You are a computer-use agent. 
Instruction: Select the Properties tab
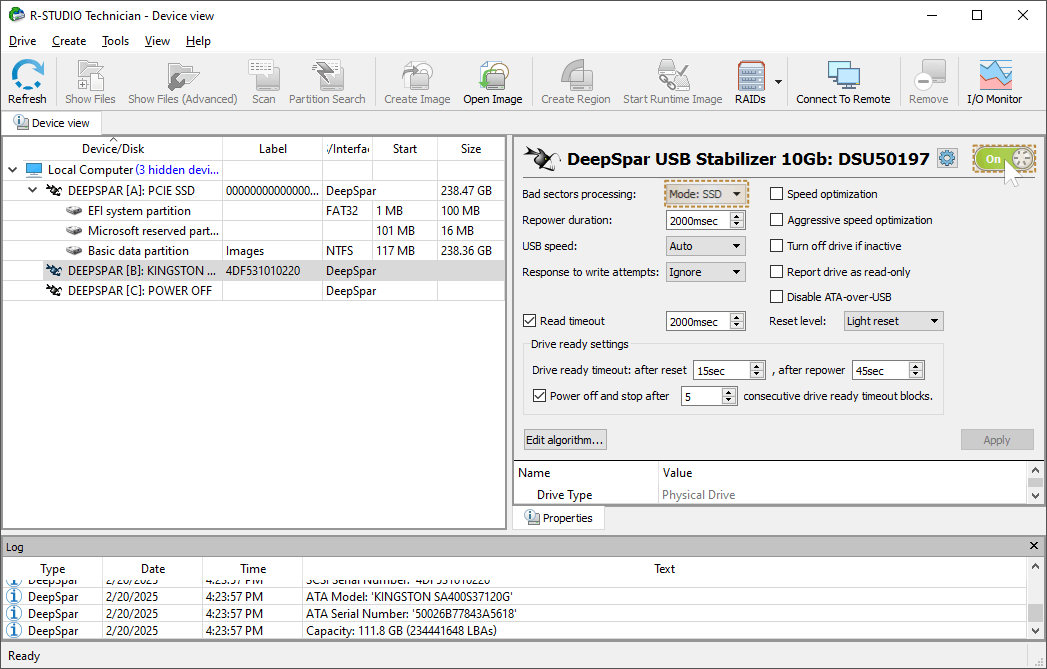click(559, 517)
